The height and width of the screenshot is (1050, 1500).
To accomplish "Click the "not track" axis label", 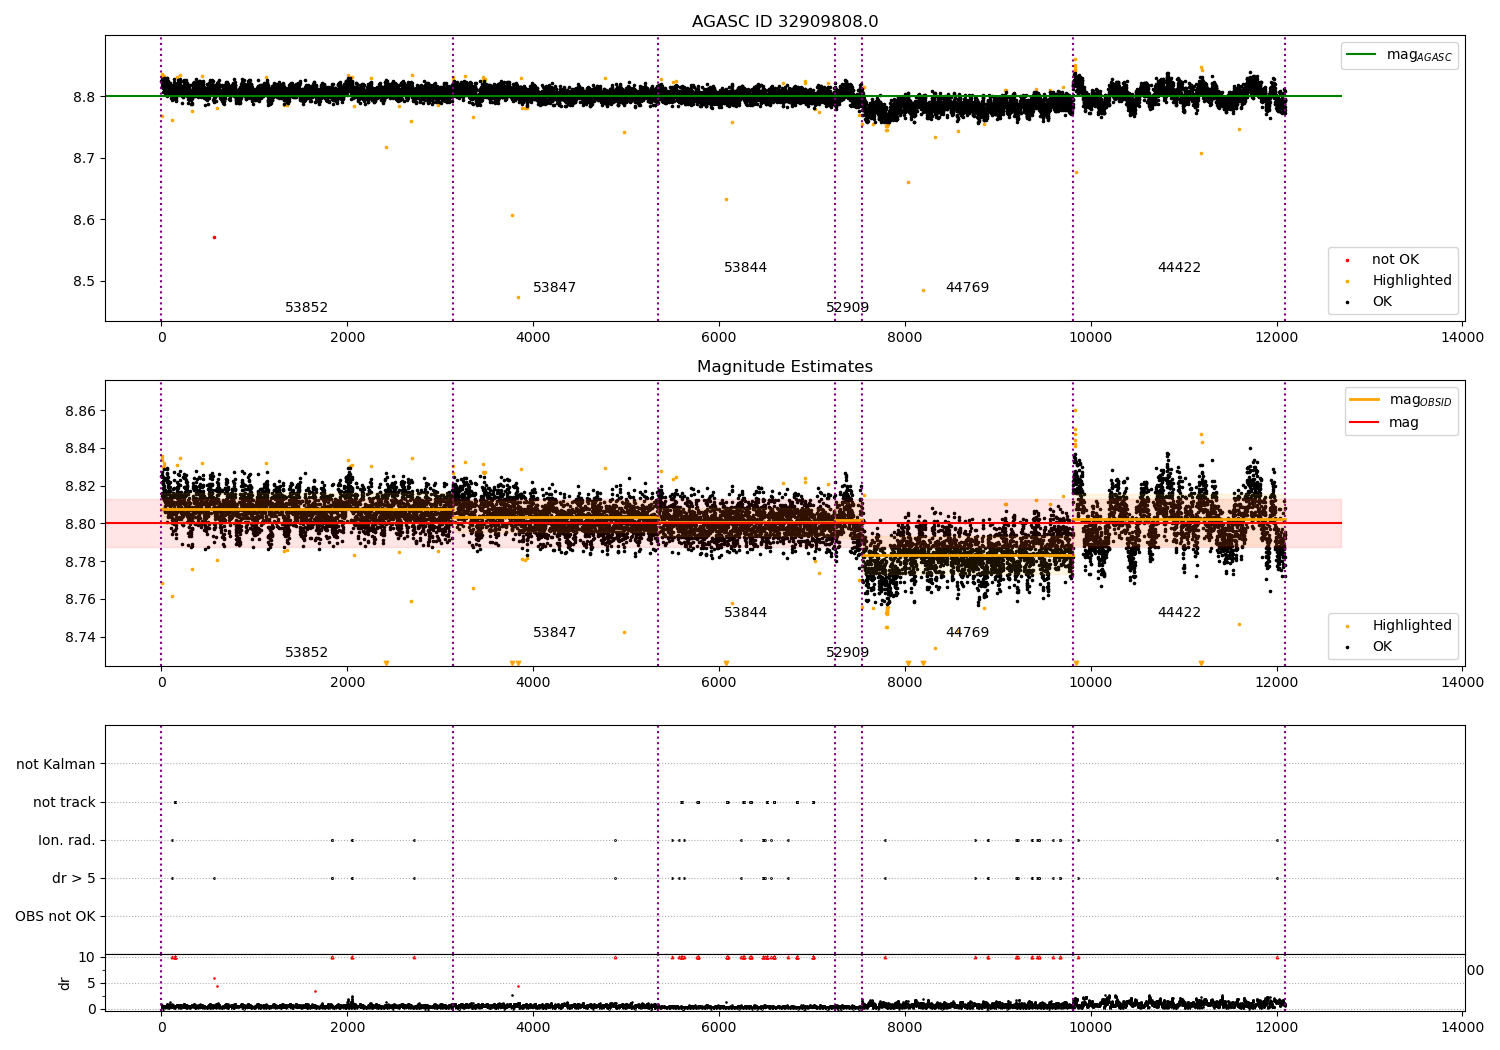I will 64,802.
